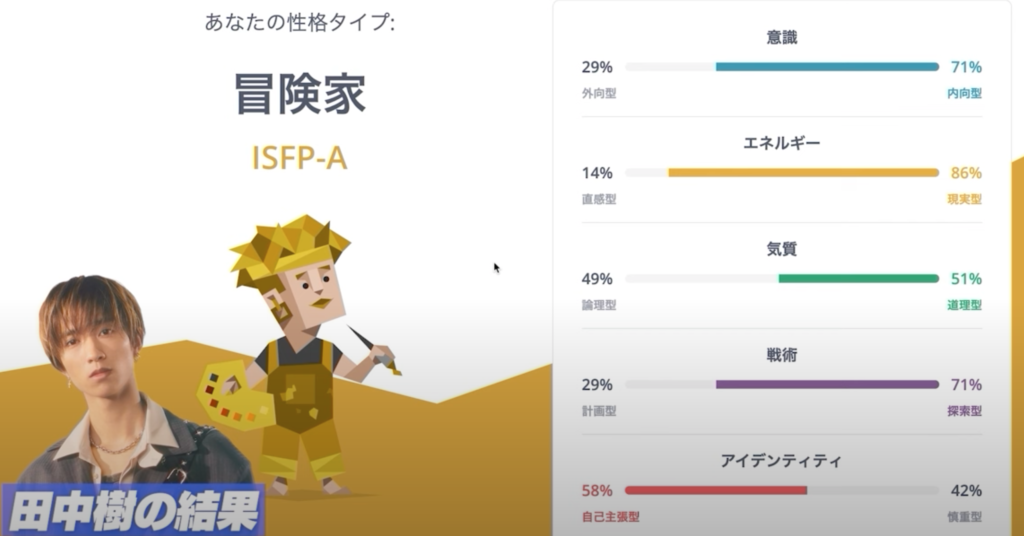The width and height of the screenshot is (1024, 536).
Task: Click the 田中樹の結果 caption banner
Action: pyautogui.click(x=134, y=510)
